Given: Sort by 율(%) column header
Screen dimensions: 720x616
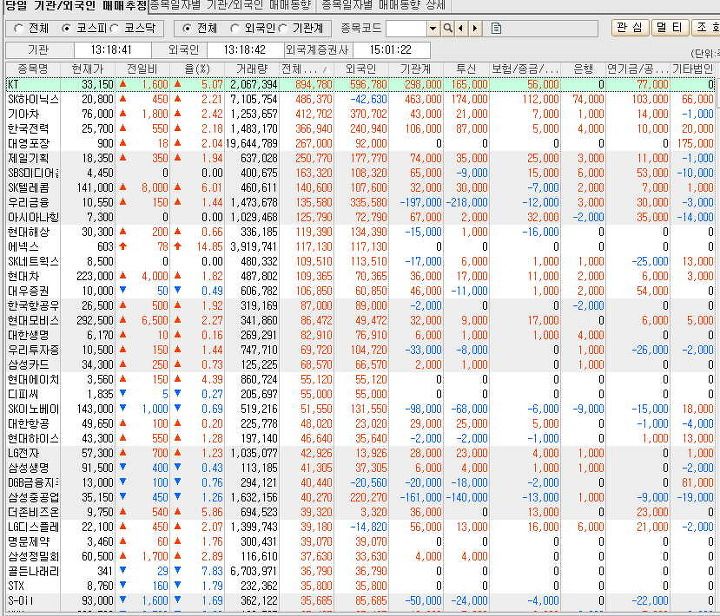Looking at the screenshot, I should click(x=197, y=69).
